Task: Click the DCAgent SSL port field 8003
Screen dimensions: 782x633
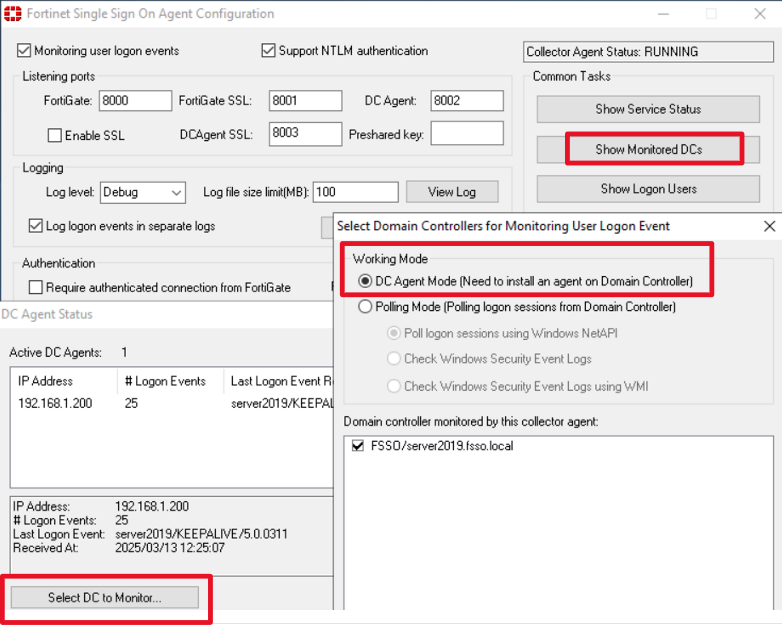Action: pos(305,134)
